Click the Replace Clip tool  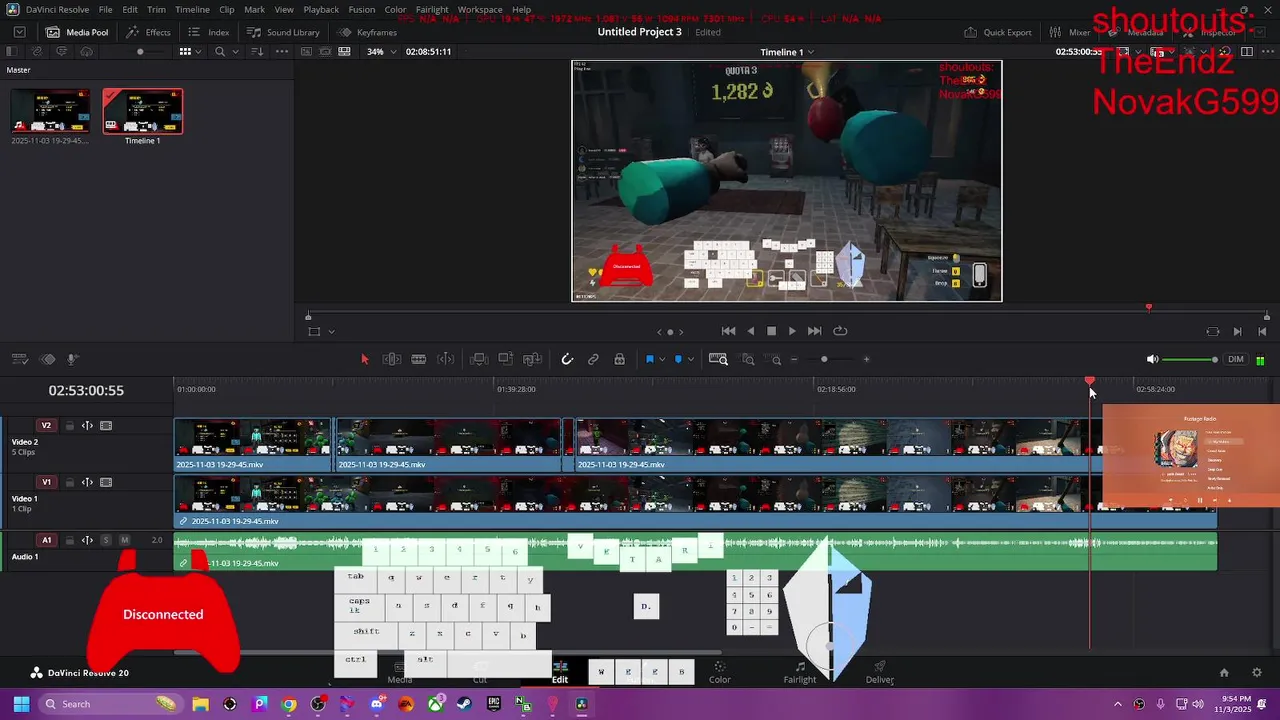[x=532, y=359]
